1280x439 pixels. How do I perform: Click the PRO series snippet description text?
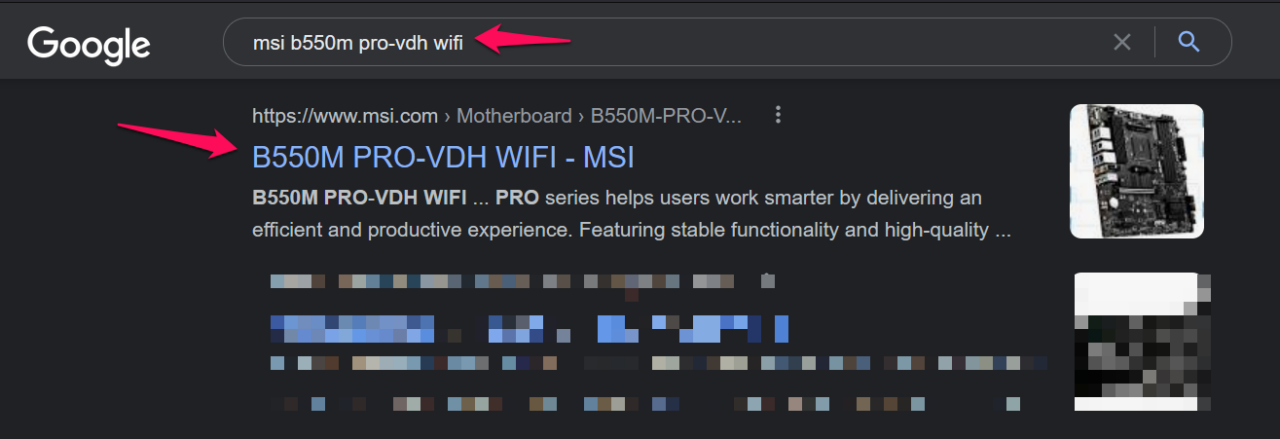coord(631,213)
